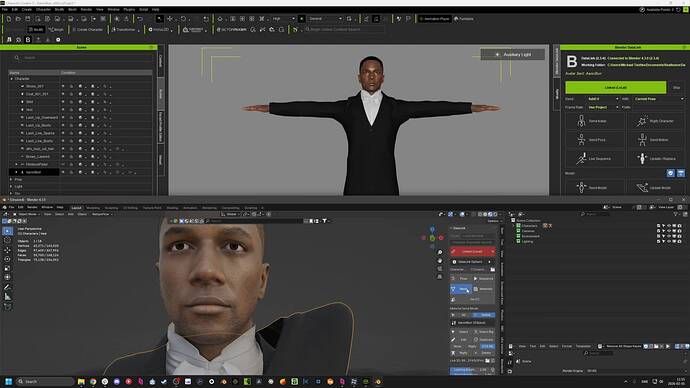Collapse the Character tree node in Scene panel
The width and height of the screenshot is (690, 388).
tap(11, 79)
